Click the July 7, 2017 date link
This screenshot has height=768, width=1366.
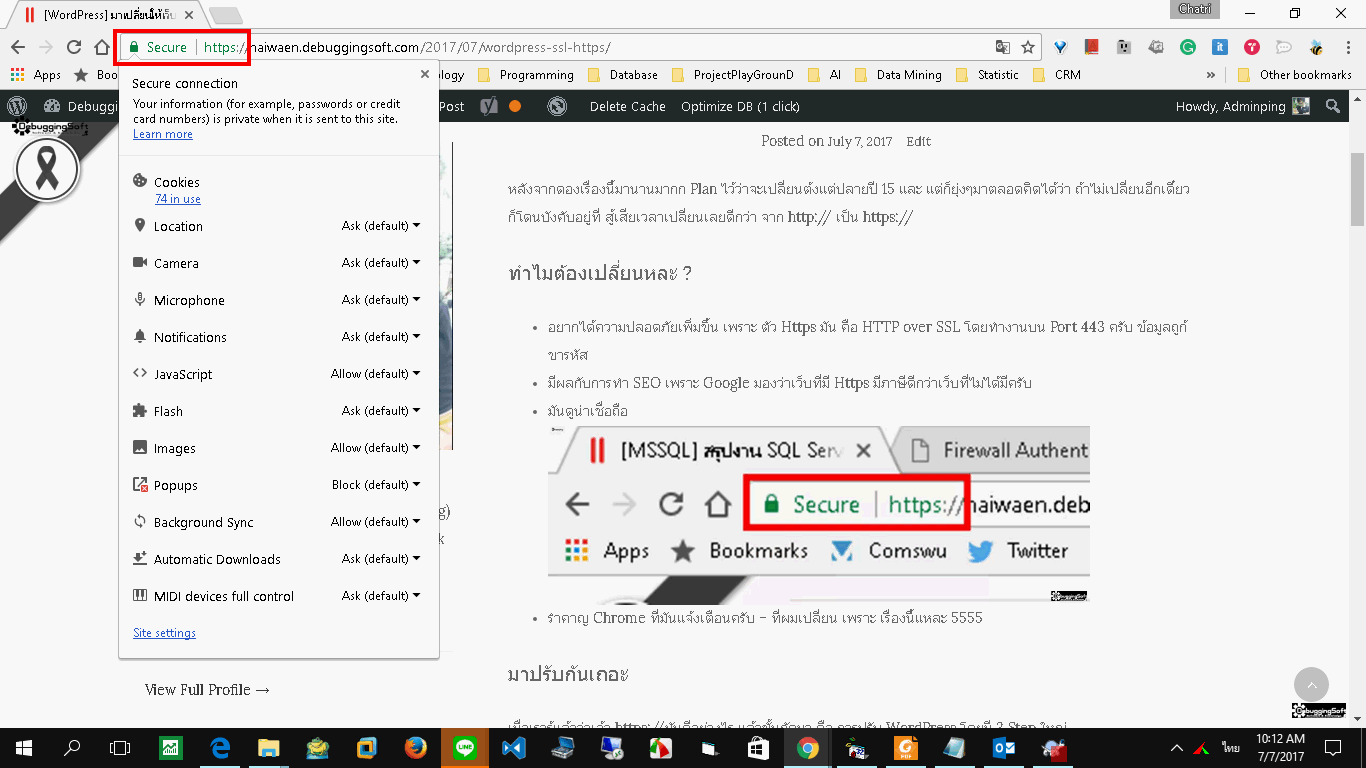point(859,142)
